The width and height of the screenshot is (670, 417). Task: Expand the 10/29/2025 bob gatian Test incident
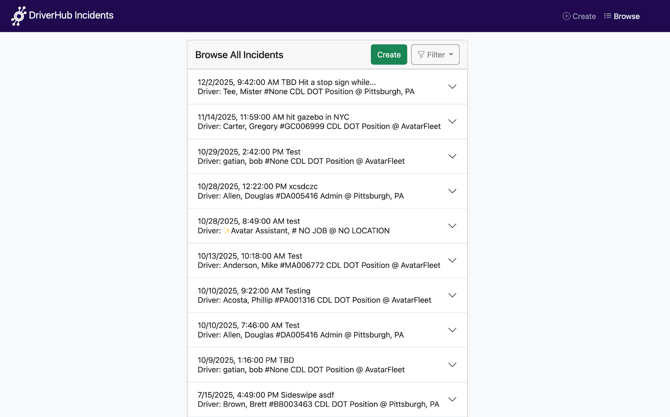pyautogui.click(x=452, y=156)
